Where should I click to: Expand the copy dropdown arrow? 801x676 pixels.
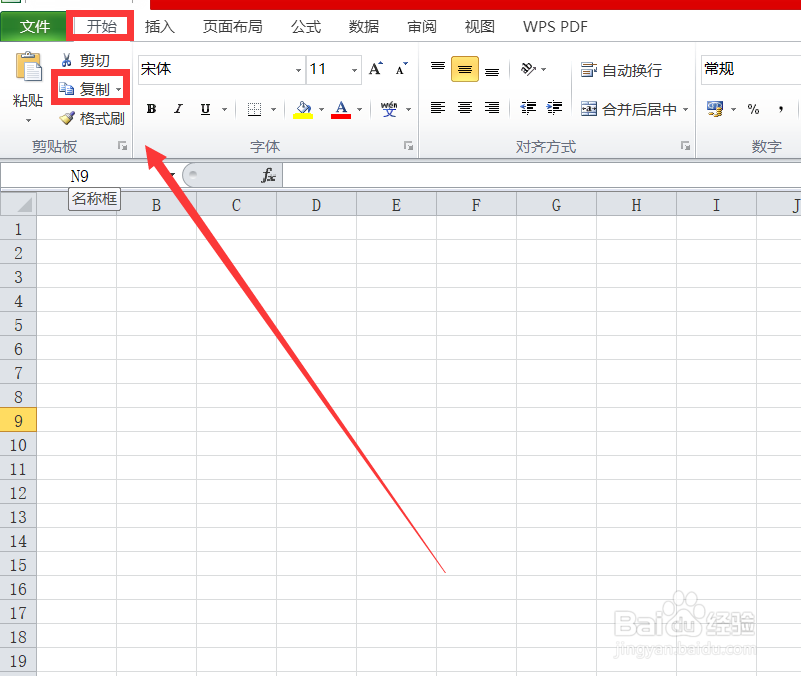coord(119,89)
